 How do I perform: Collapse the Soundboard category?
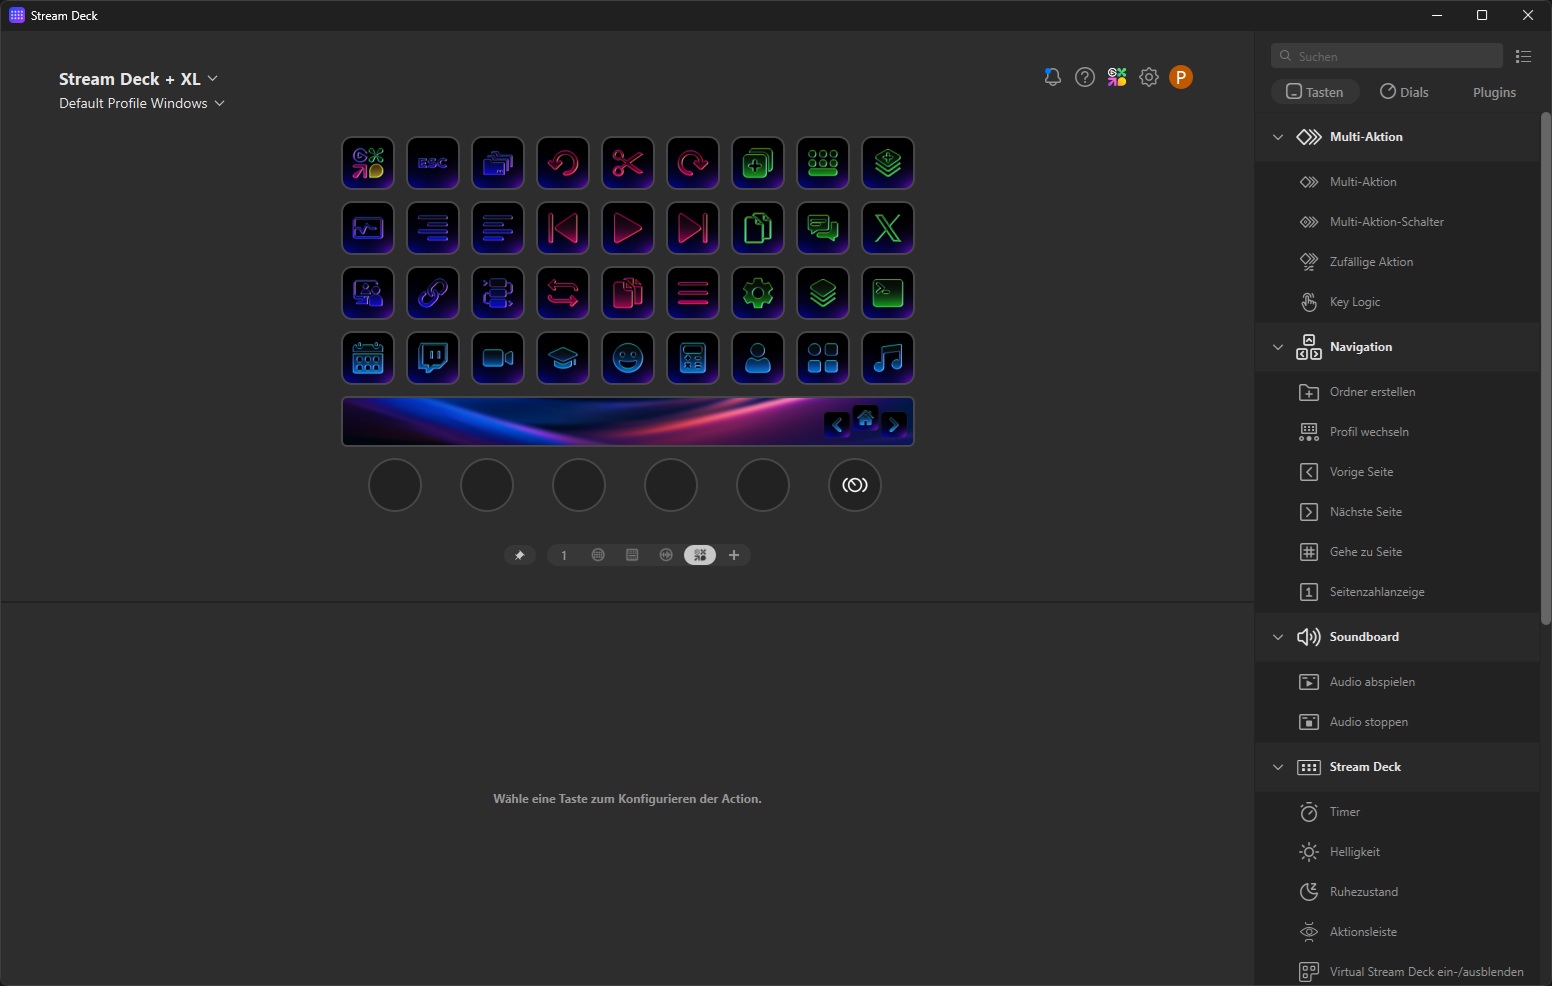click(x=1278, y=637)
